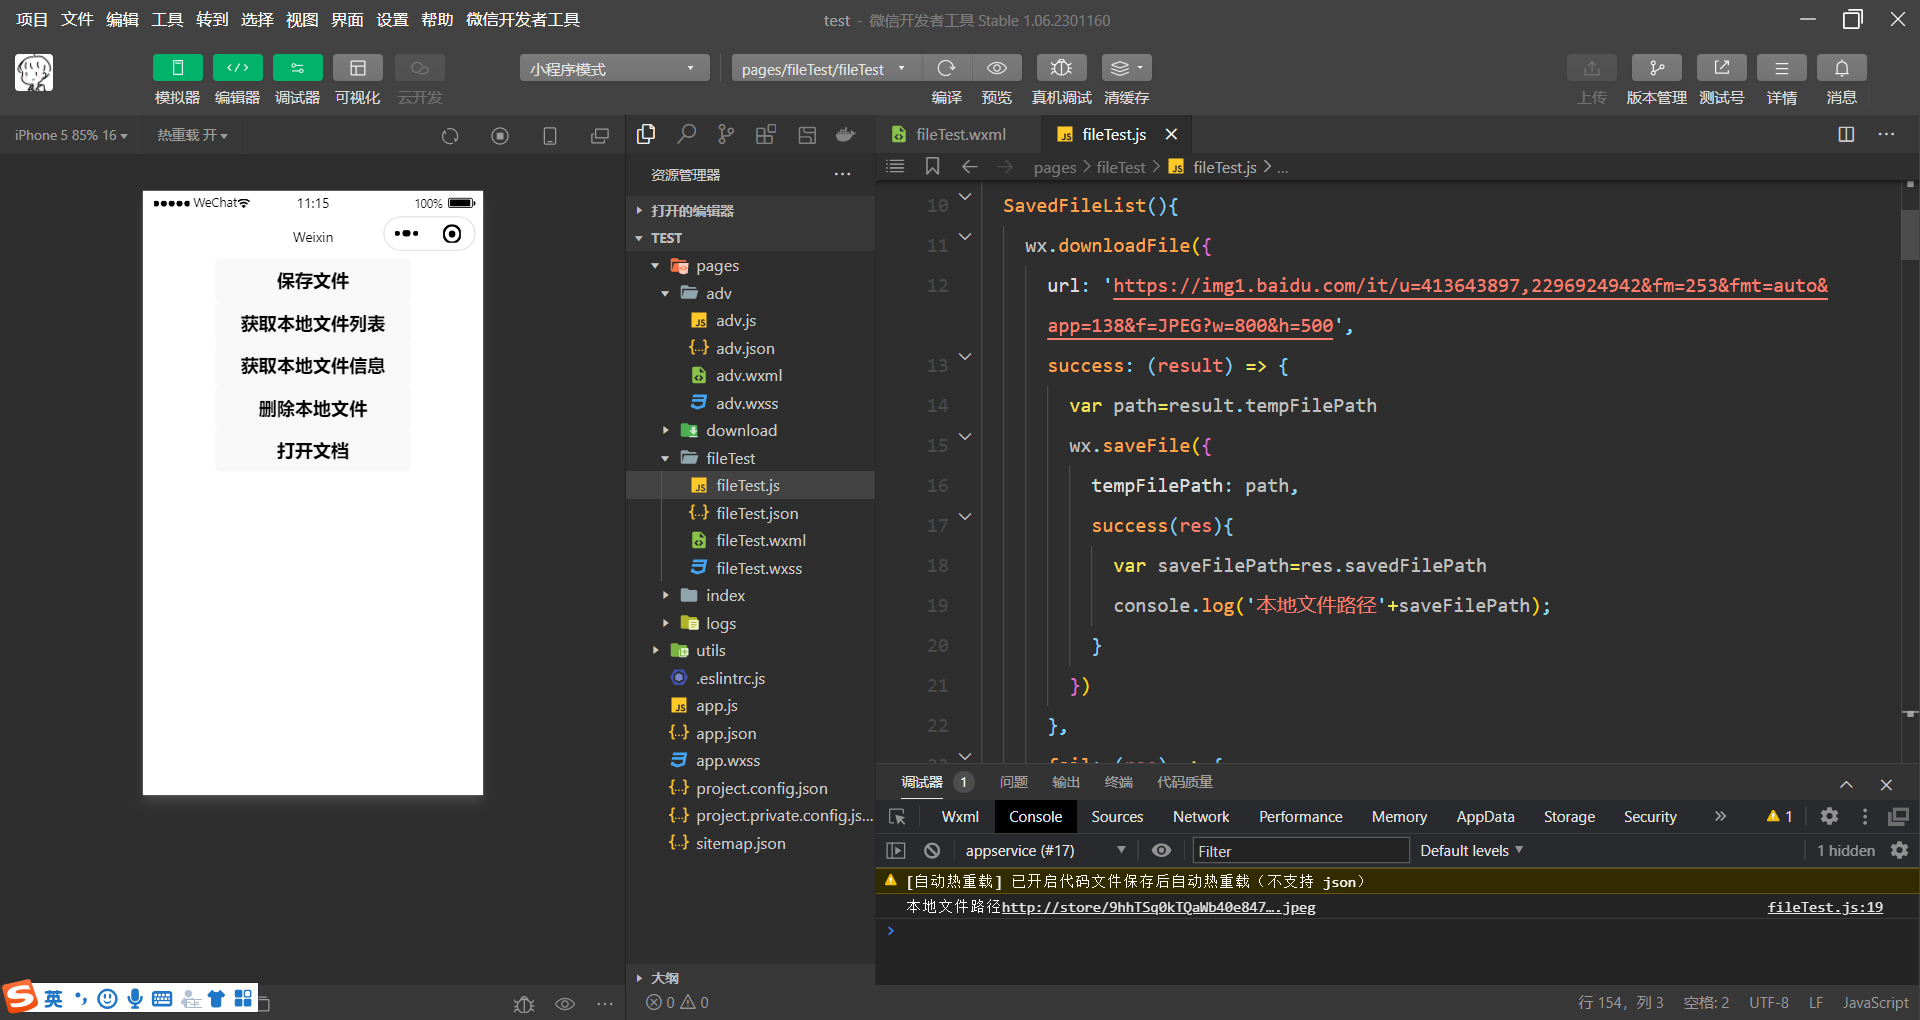Toggle the simulator panel button
Viewport: 1920px width, 1020px height.
tap(177, 68)
